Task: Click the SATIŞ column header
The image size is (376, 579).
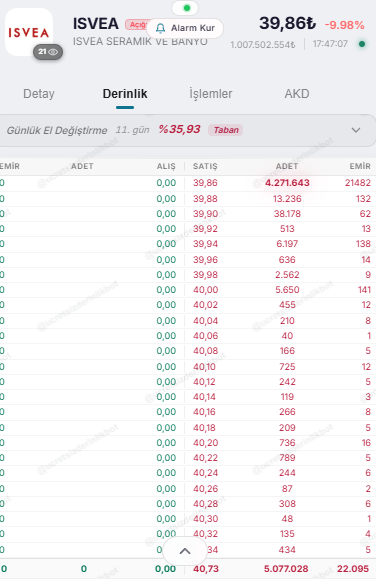Action: pyautogui.click(x=205, y=166)
